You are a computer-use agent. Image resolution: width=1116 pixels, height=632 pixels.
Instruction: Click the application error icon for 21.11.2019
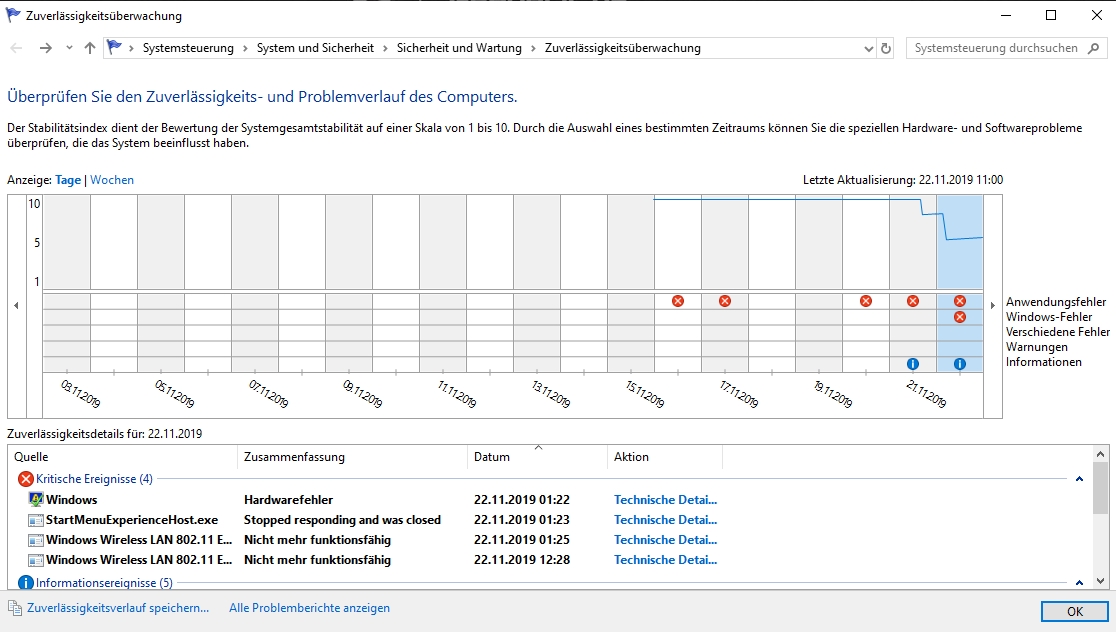pos(912,301)
